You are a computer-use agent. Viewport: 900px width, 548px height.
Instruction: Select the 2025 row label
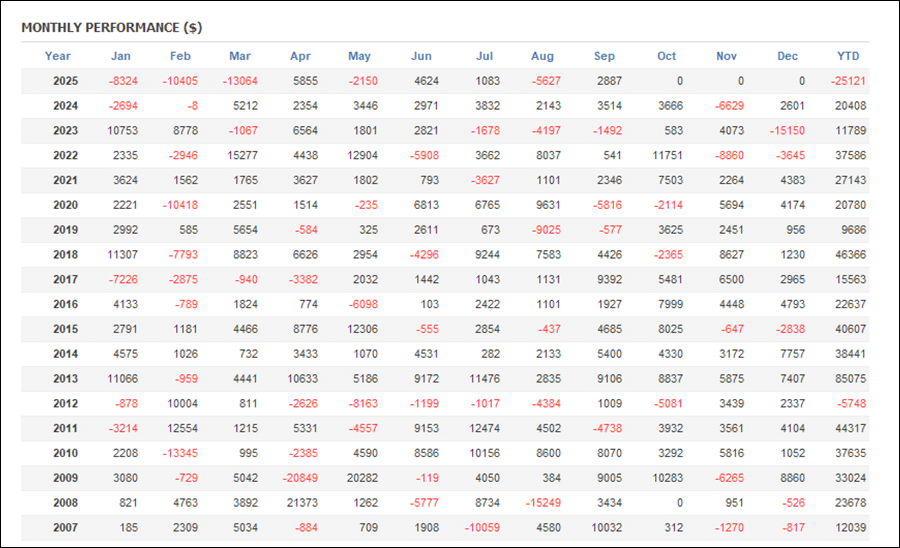pyautogui.click(x=66, y=80)
